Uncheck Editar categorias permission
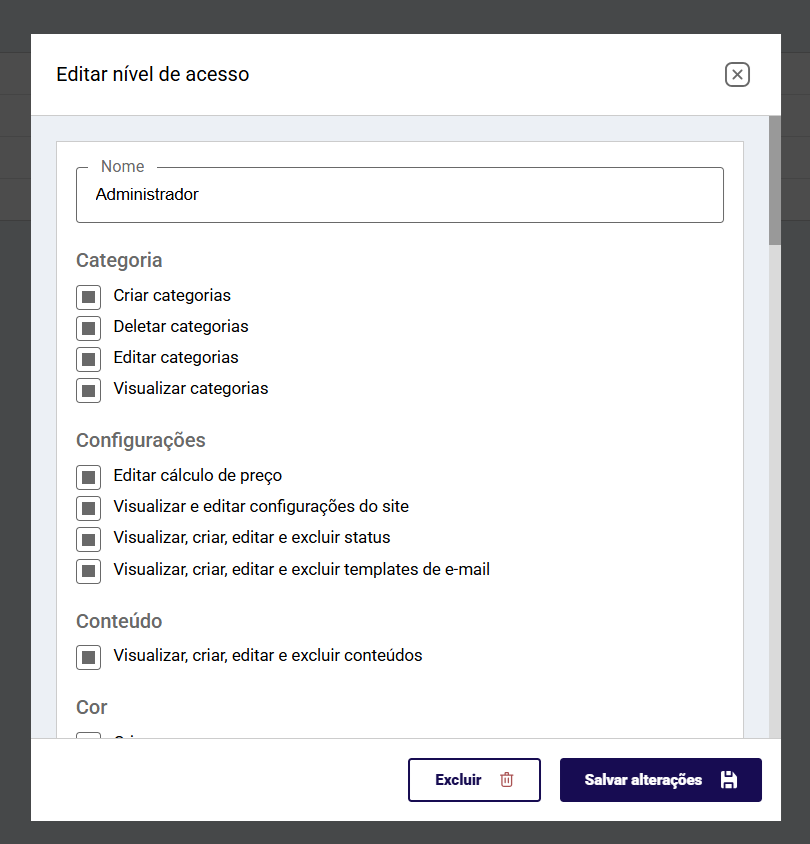Image resolution: width=810 pixels, height=844 pixels. pos(88,359)
